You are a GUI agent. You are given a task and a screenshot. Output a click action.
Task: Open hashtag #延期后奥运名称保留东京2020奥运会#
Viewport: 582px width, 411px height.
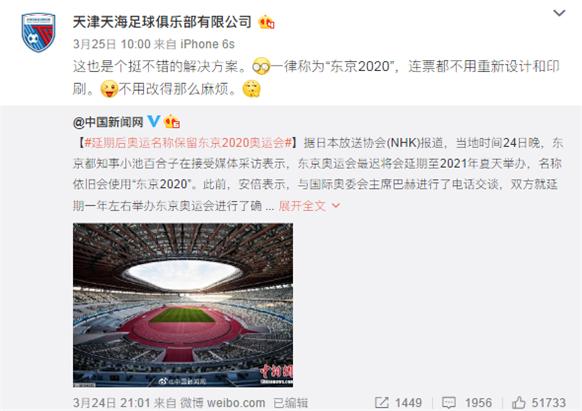(189, 143)
